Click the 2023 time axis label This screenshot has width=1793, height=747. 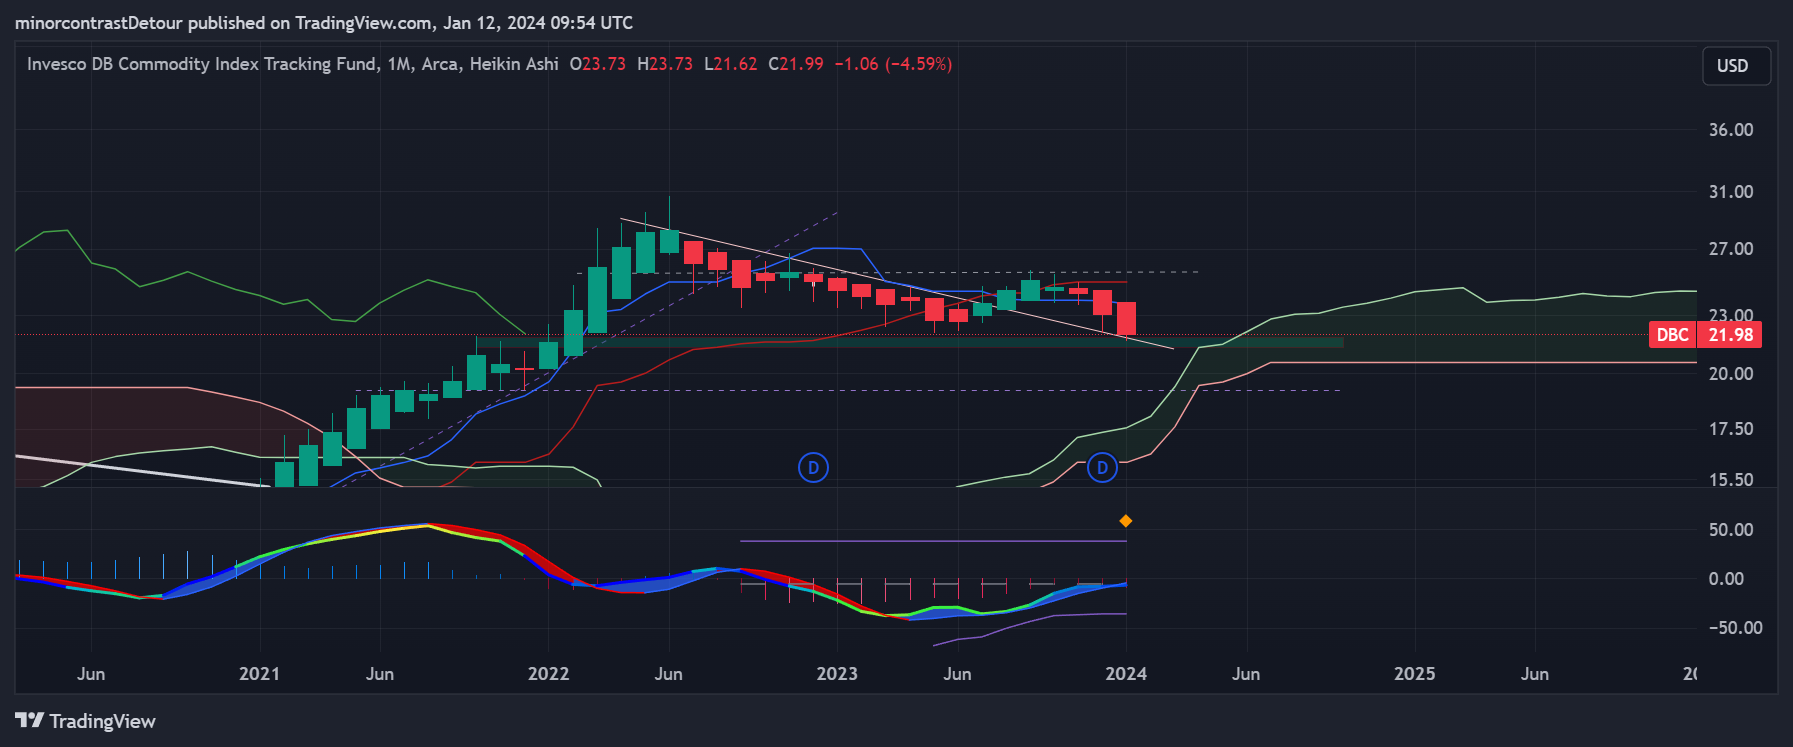point(837,674)
